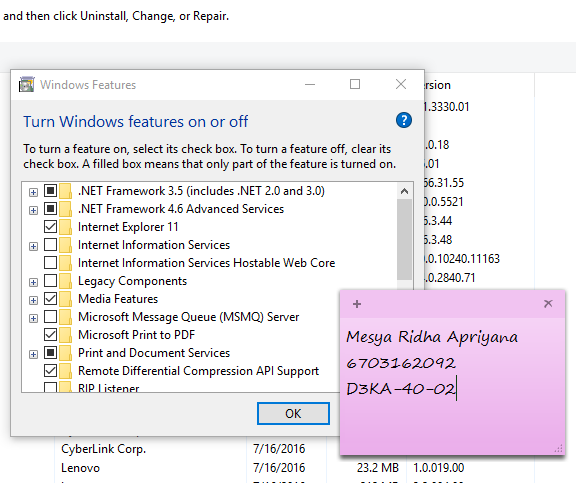The height and width of the screenshot is (483, 576).
Task: Click sticky note line 6703162092
Action: (x=401, y=363)
